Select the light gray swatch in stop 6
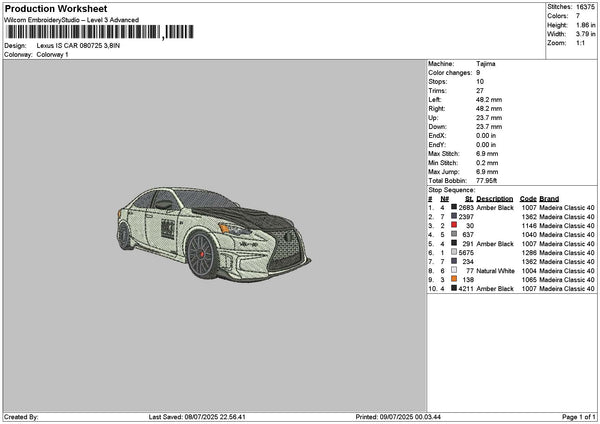 (x=456, y=252)
